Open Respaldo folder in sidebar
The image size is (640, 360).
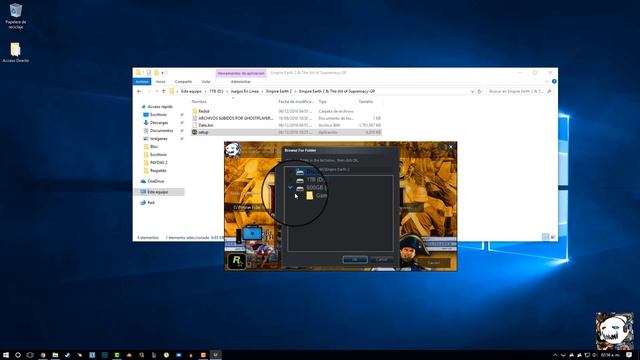(158, 171)
